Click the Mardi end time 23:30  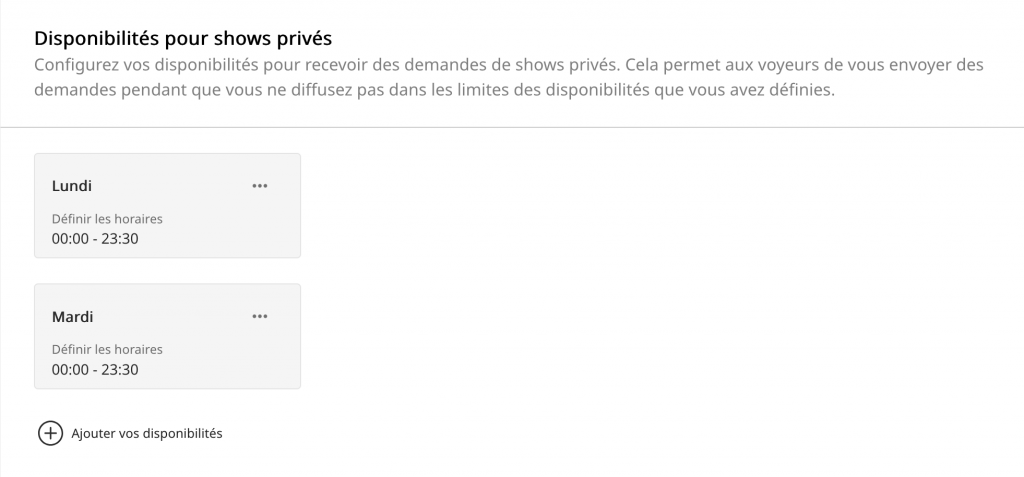(119, 369)
